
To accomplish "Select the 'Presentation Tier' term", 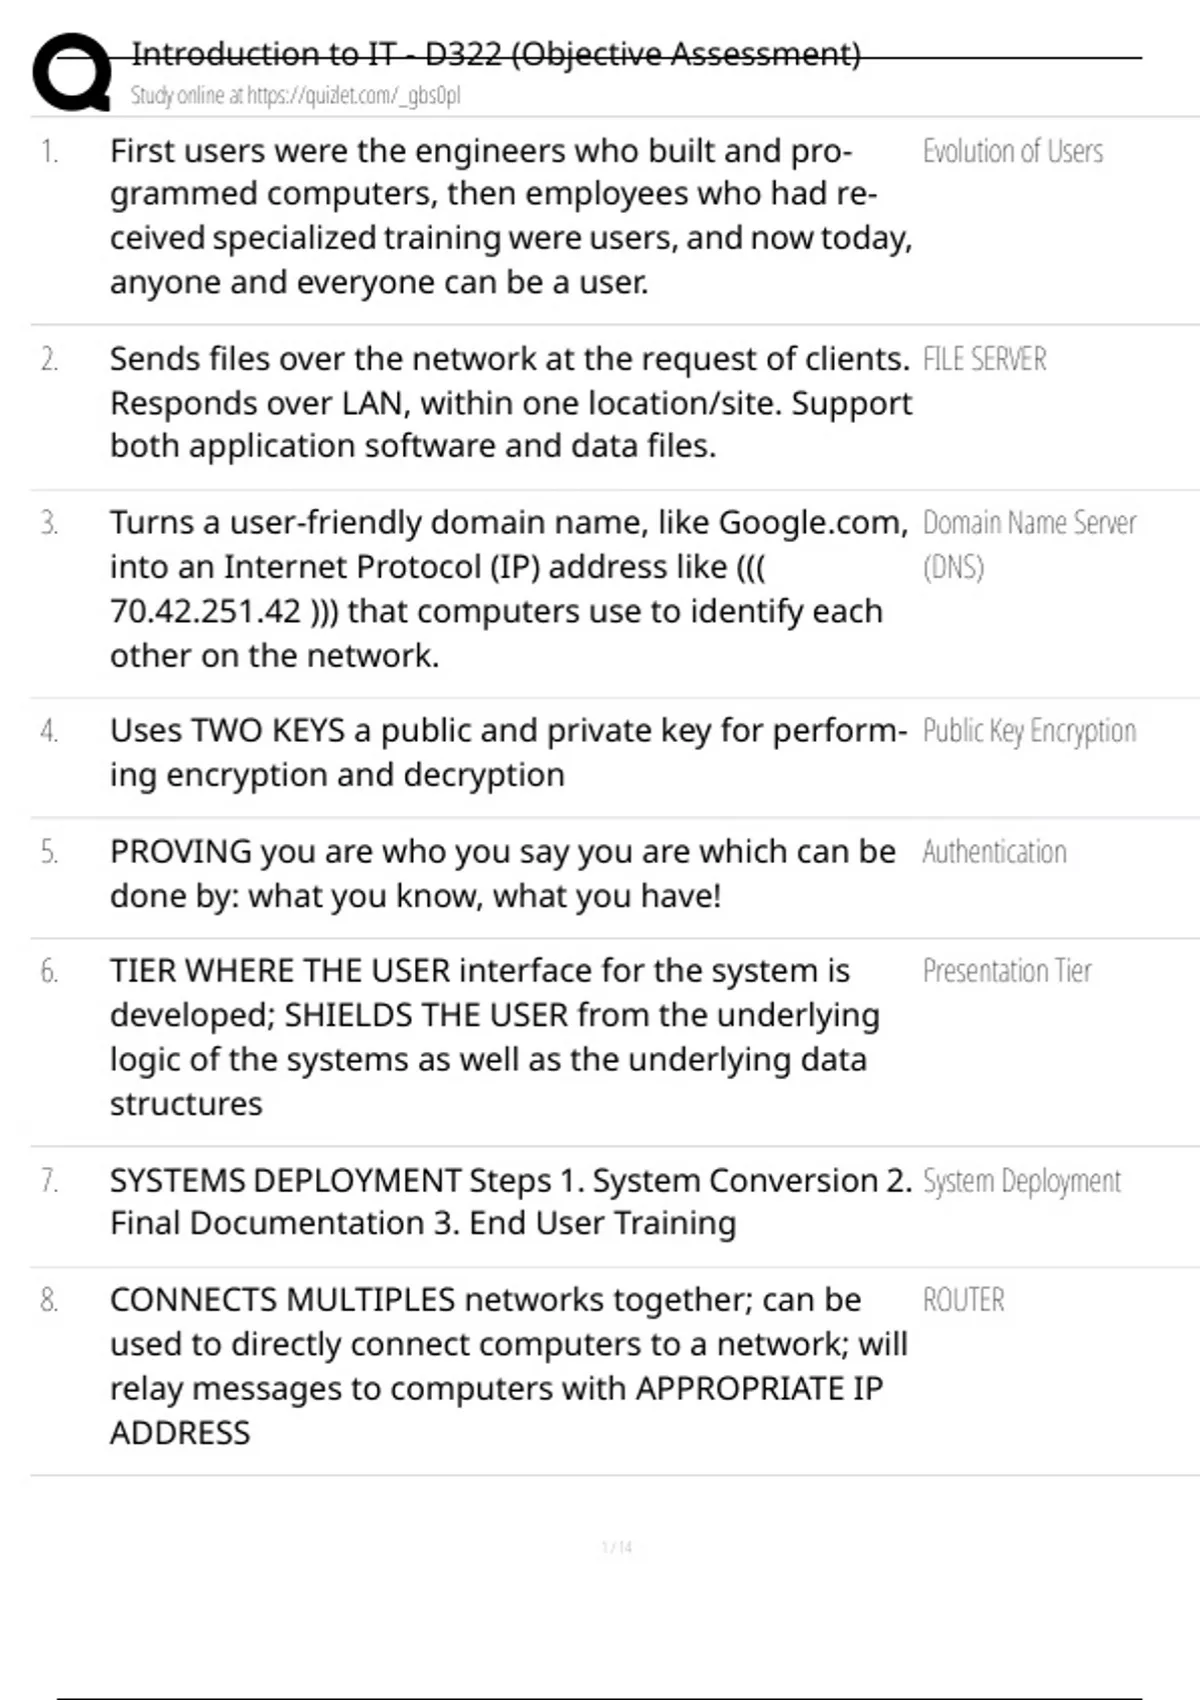I will [x=1007, y=971].
